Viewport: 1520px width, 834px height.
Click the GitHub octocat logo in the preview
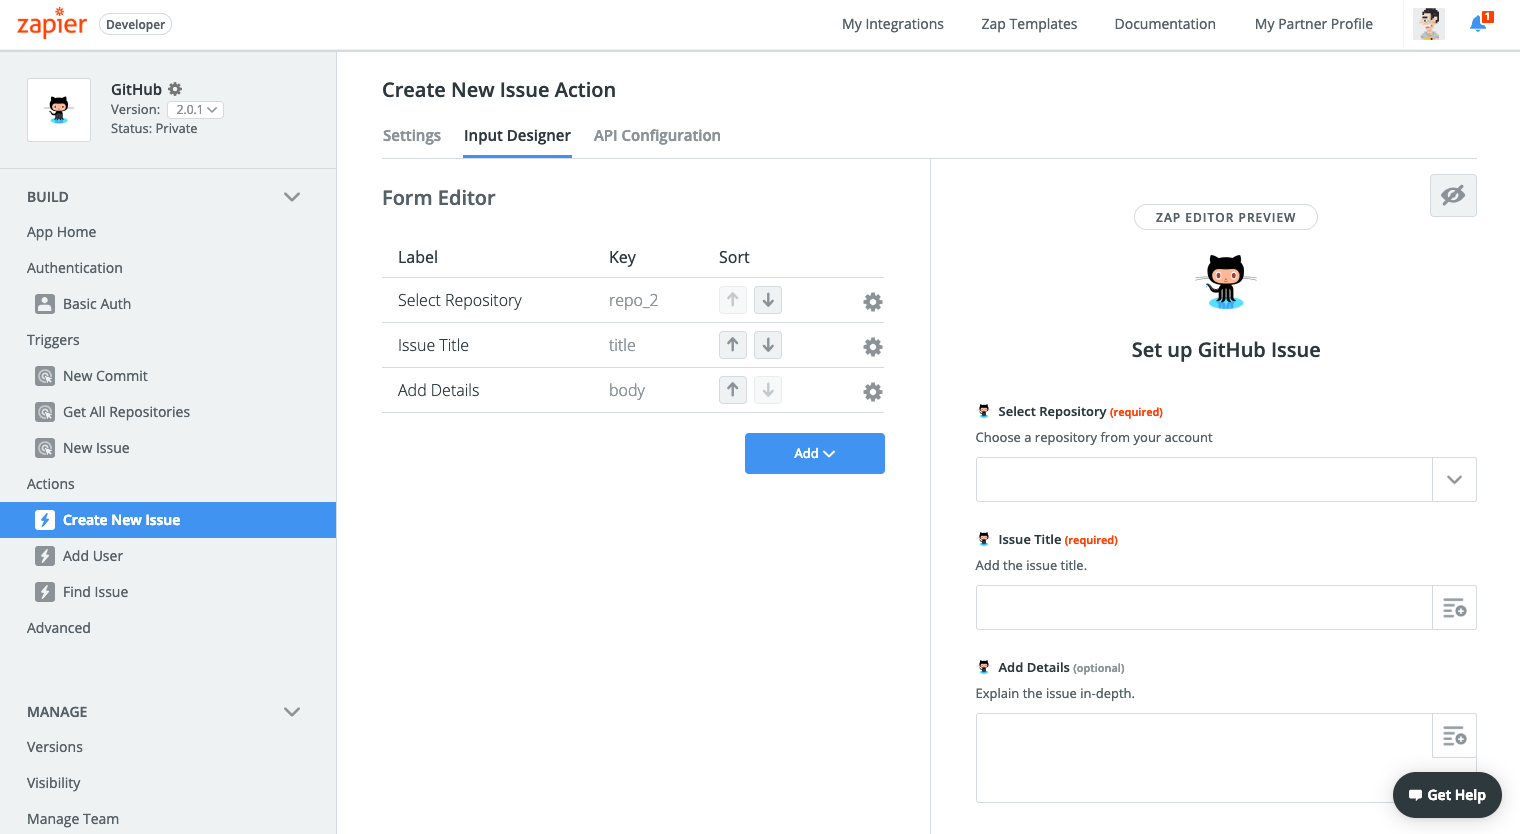1226,281
